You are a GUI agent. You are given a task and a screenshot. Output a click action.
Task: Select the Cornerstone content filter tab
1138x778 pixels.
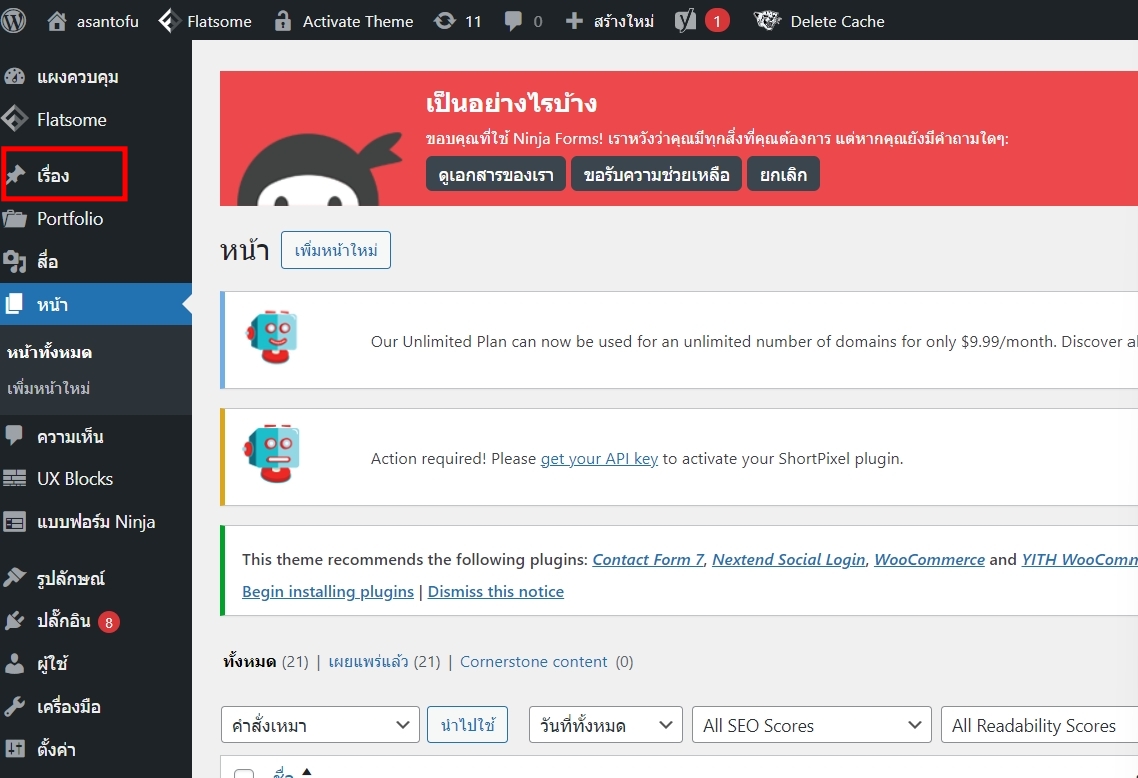pos(533,661)
